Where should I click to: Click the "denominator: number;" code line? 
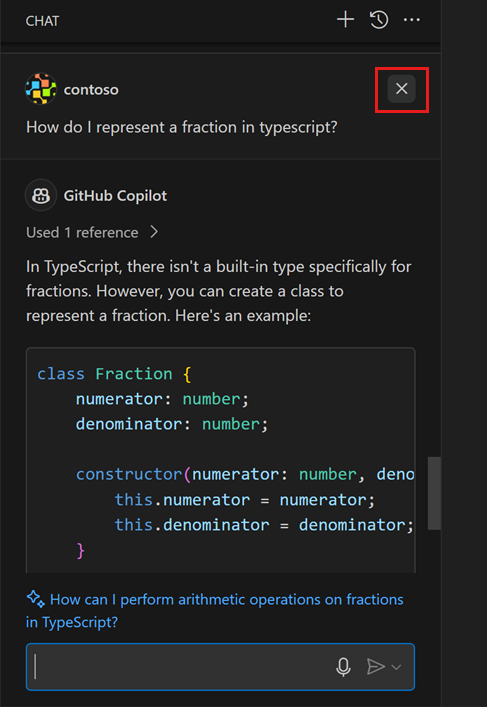172,424
